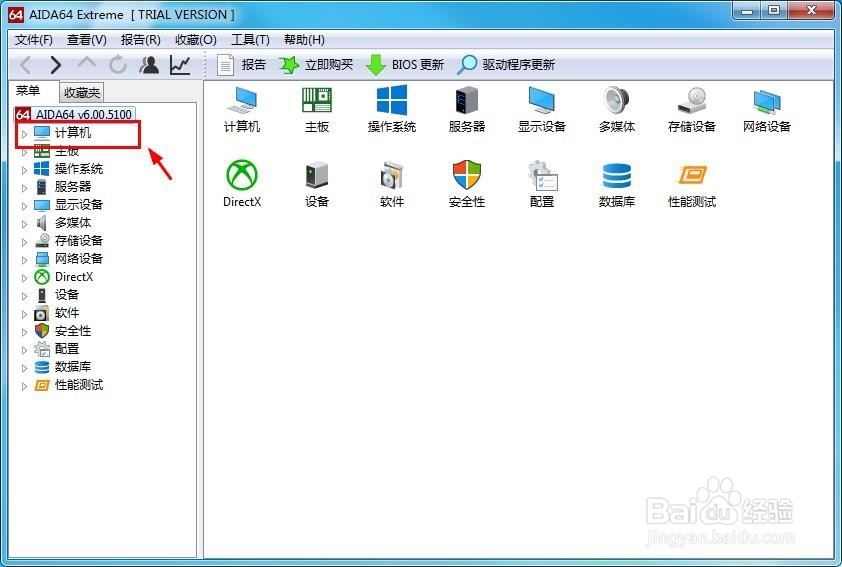Expand the 性能测试 tree node arrow

24,386
